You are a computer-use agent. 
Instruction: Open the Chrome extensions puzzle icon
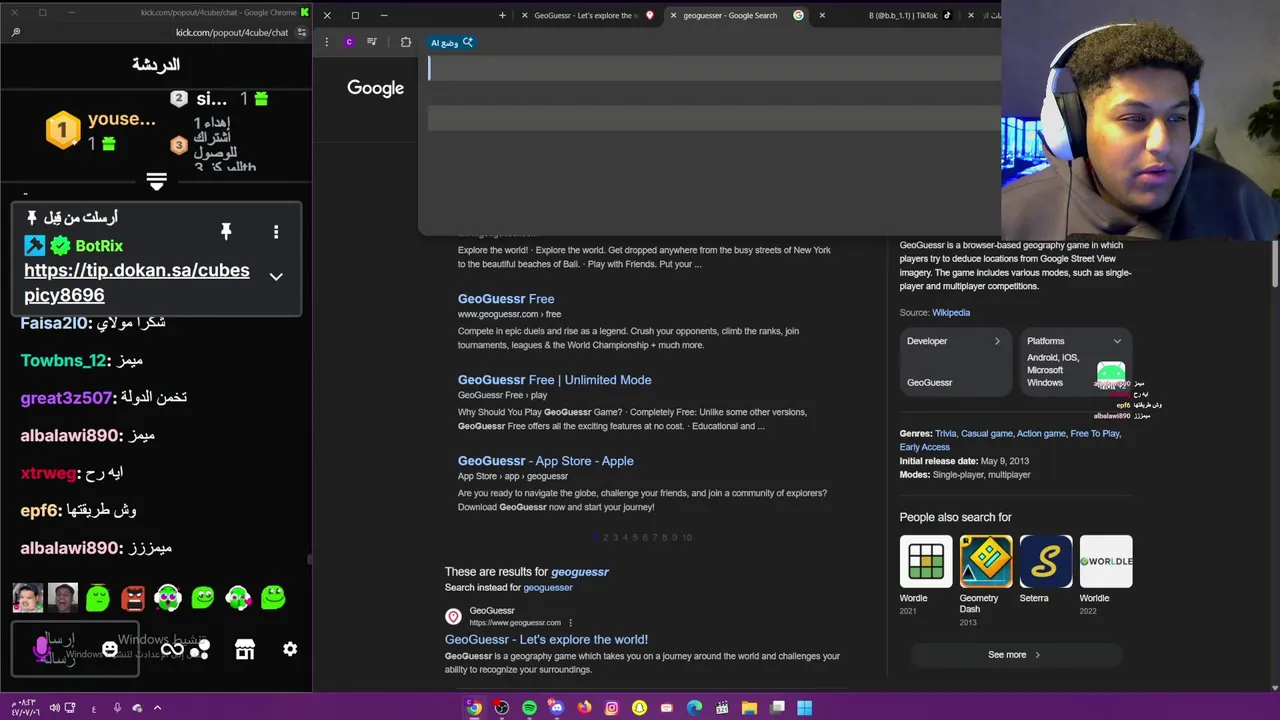pyautogui.click(x=405, y=42)
